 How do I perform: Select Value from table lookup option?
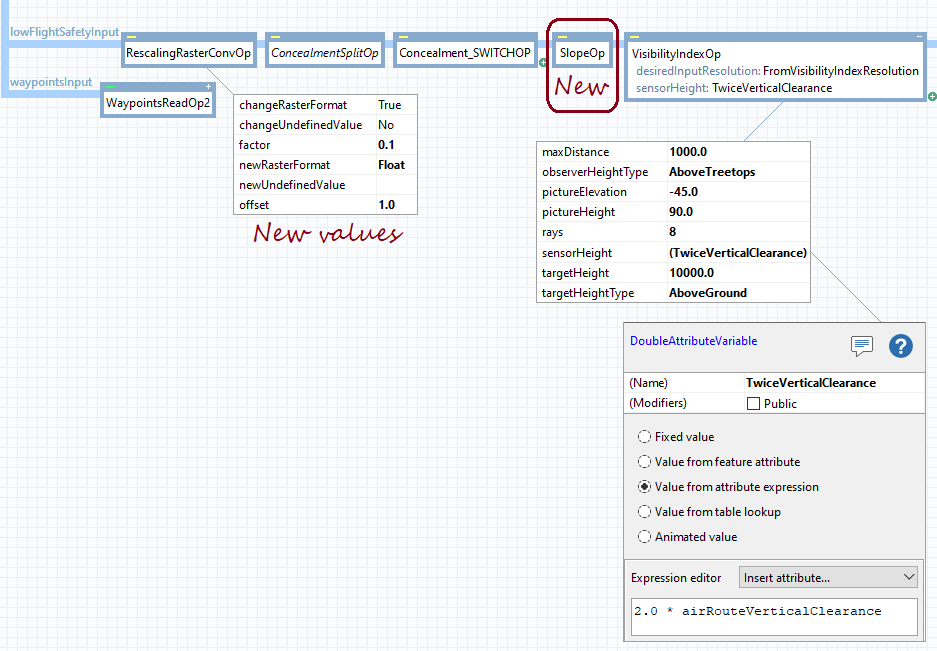coord(645,512)
